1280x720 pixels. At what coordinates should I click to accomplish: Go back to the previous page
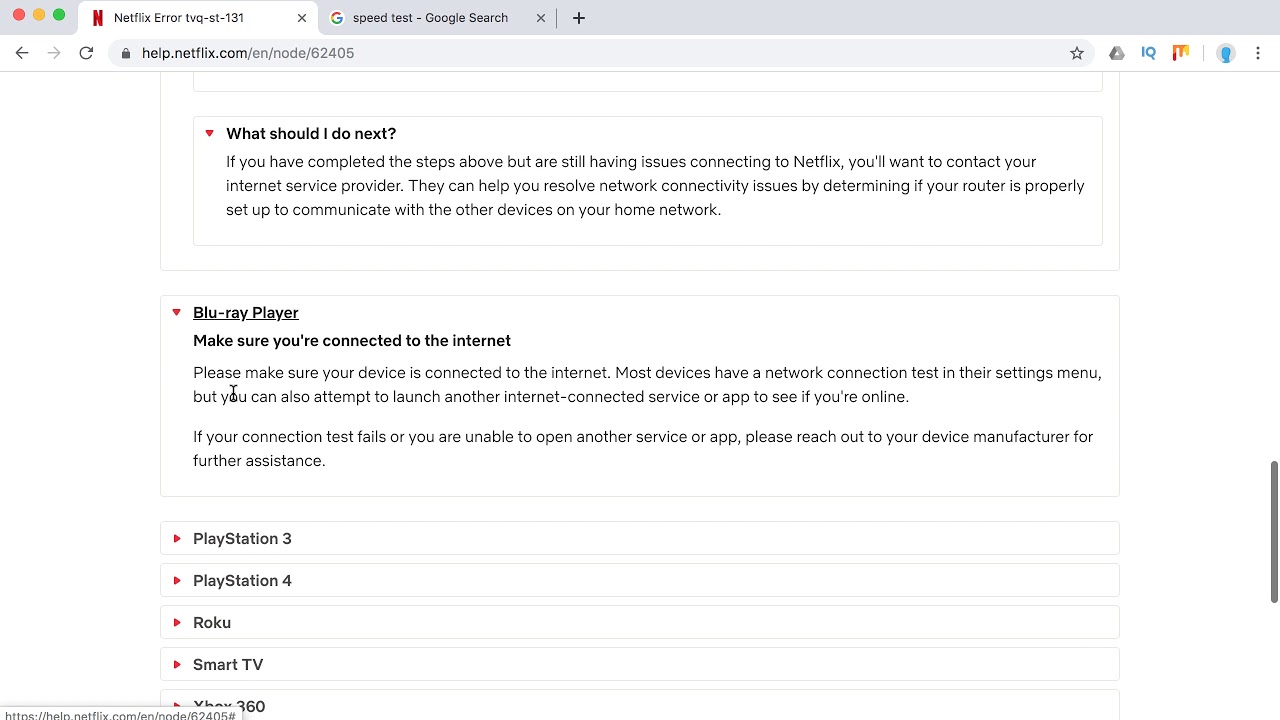pyautogui.click(x=22, y=53)
